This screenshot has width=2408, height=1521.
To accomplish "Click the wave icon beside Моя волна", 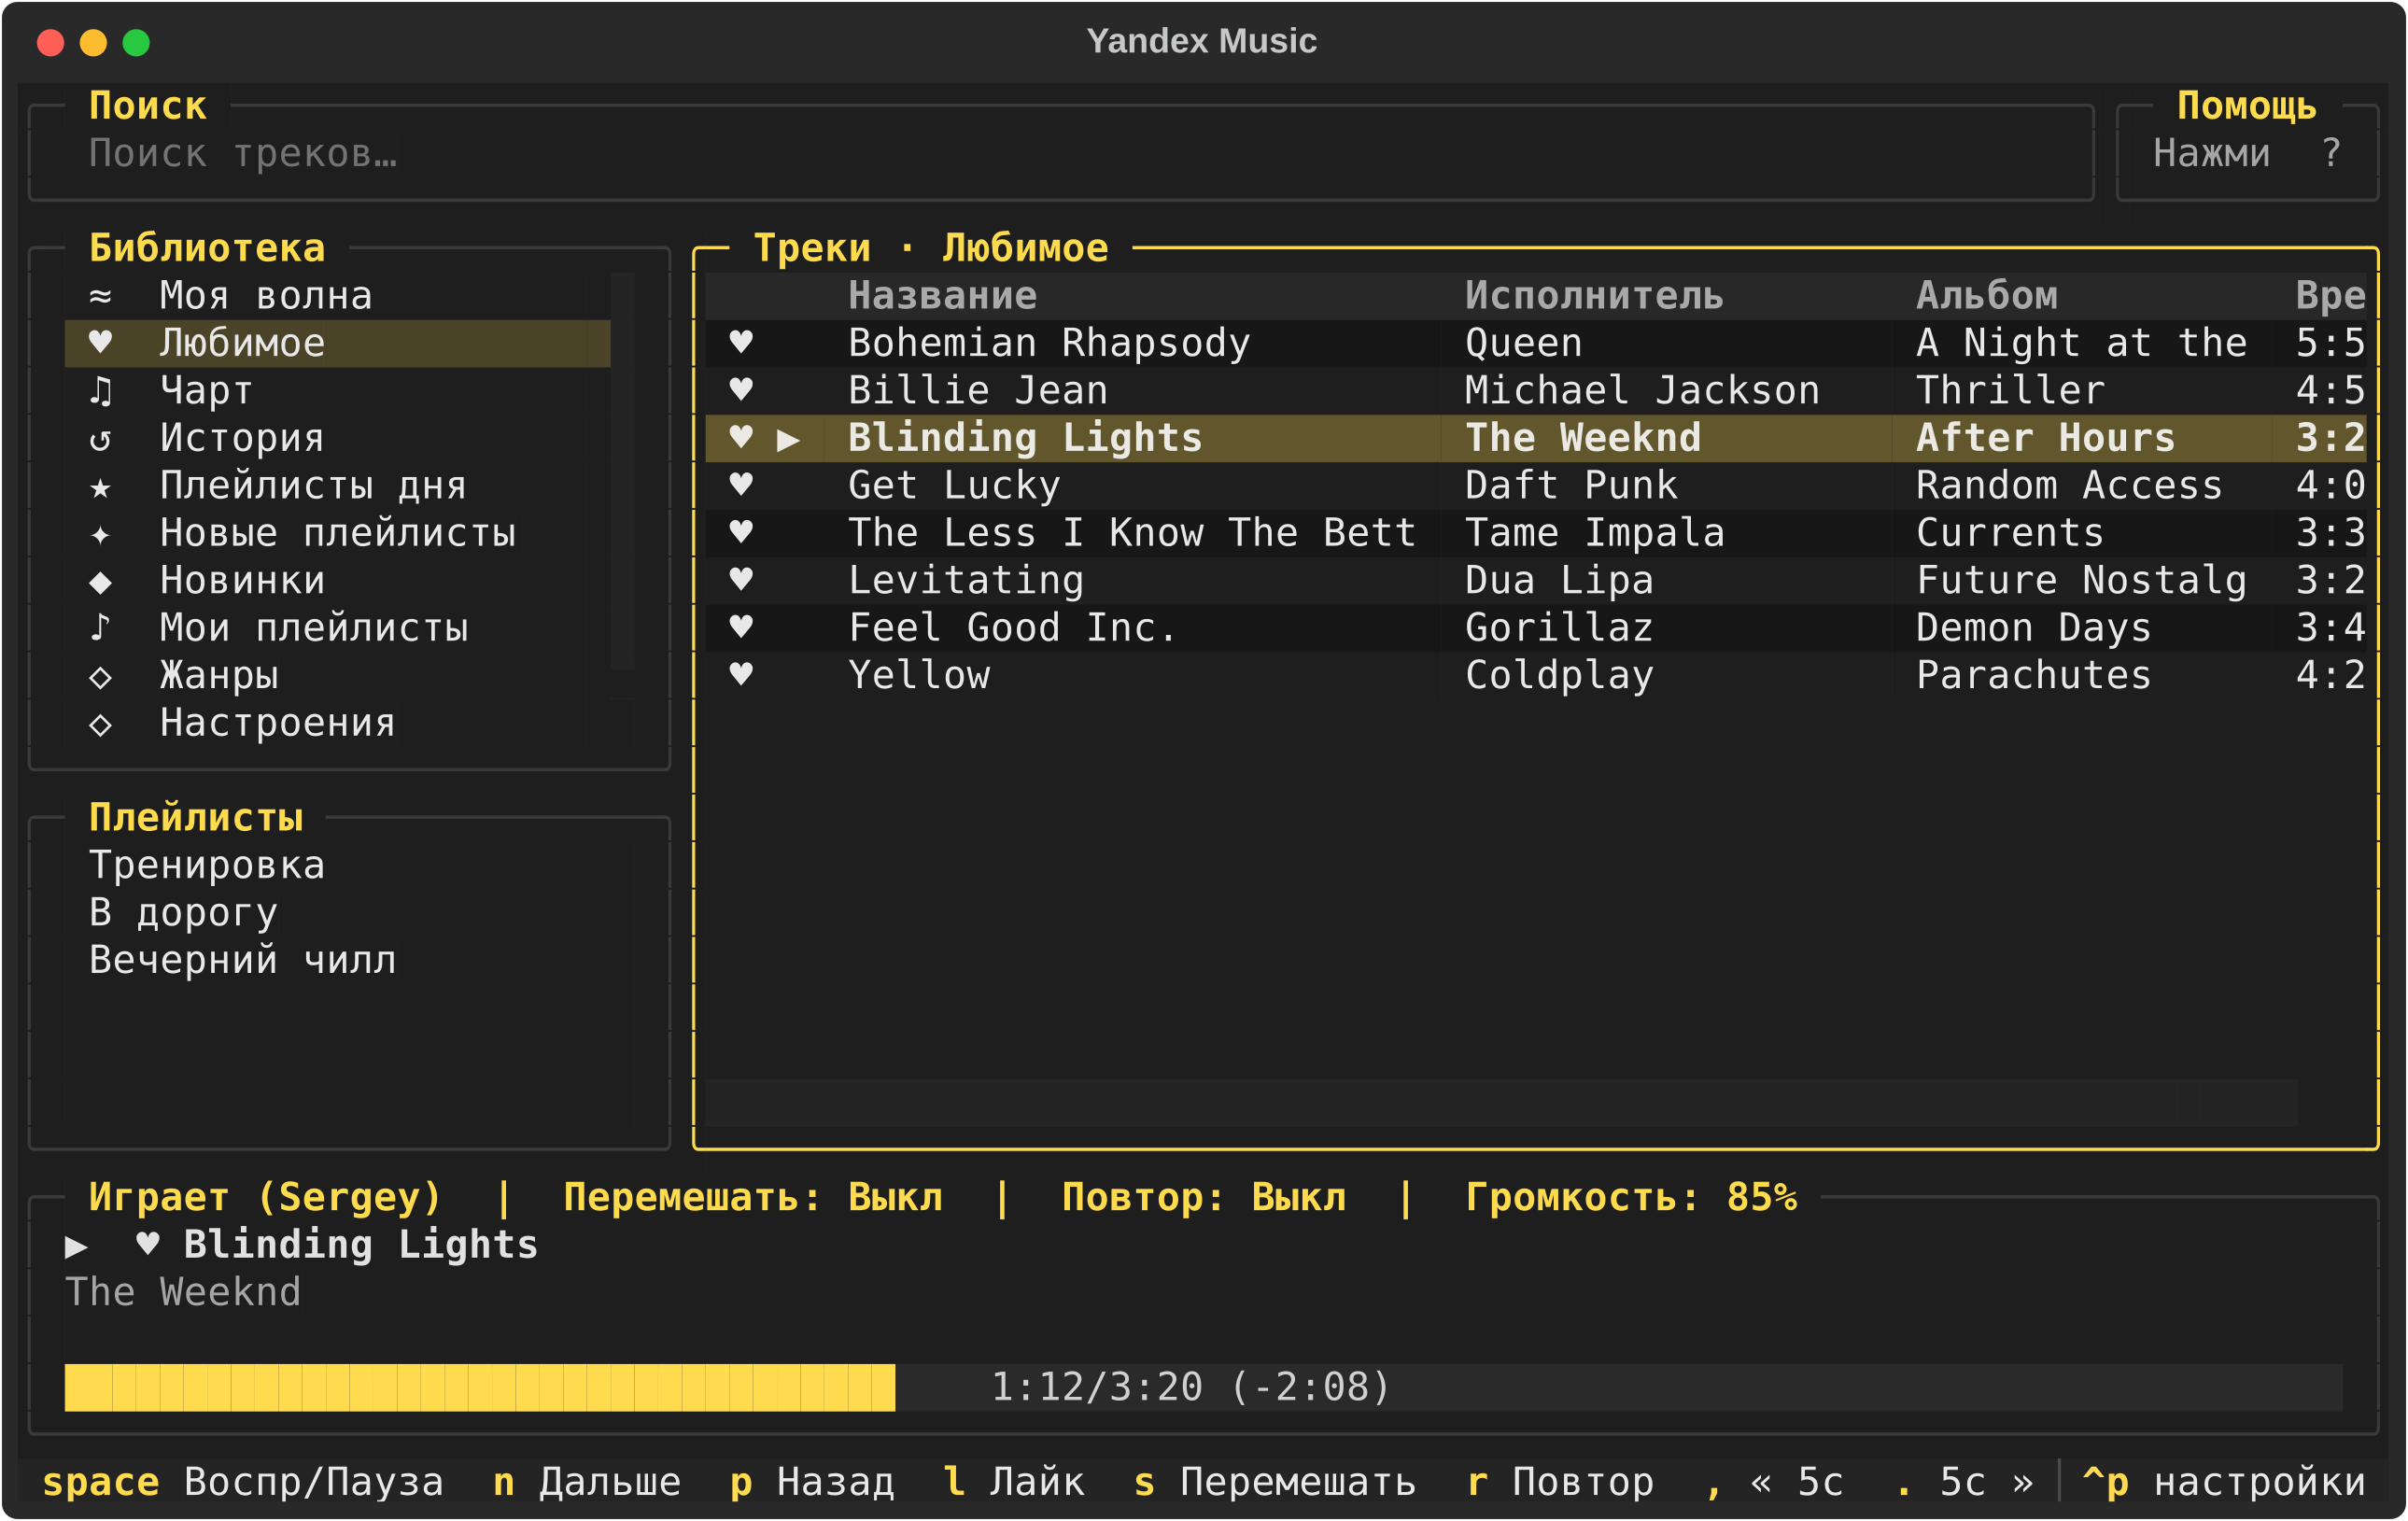I will point(100,296).
